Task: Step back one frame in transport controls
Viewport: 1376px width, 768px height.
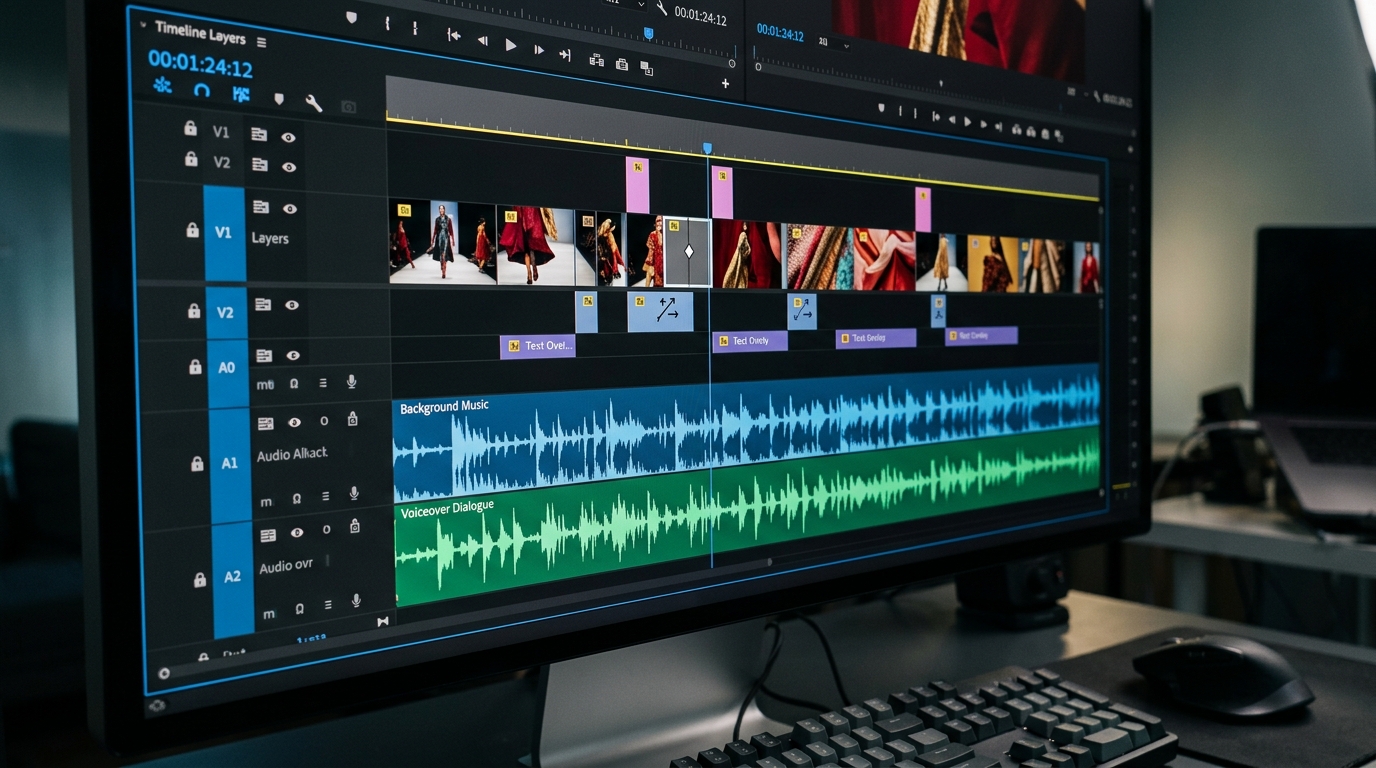Action: point(483,41)
